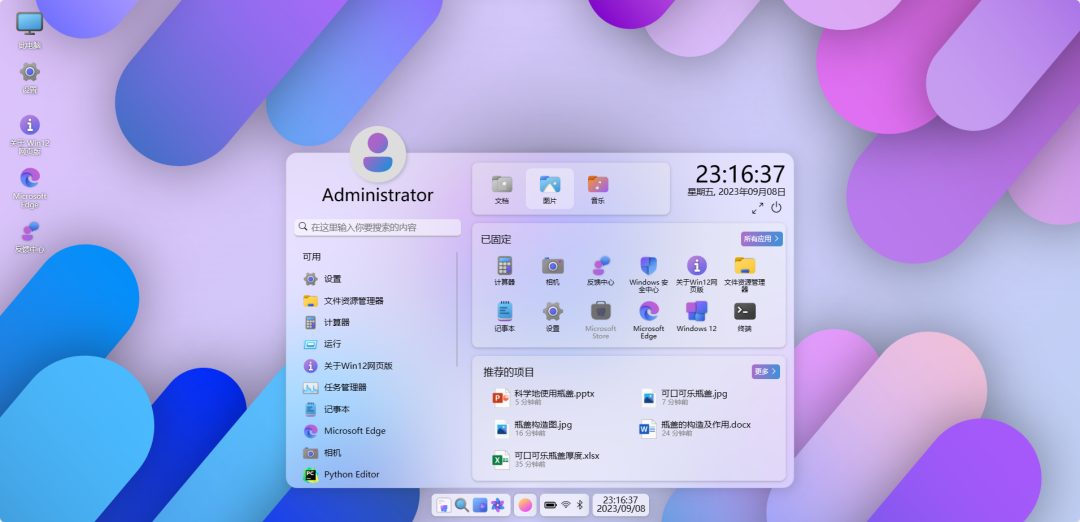The image size is (1080, 522).
Task: Click the Administrator user avatar
Action: [x=377, y=154]
